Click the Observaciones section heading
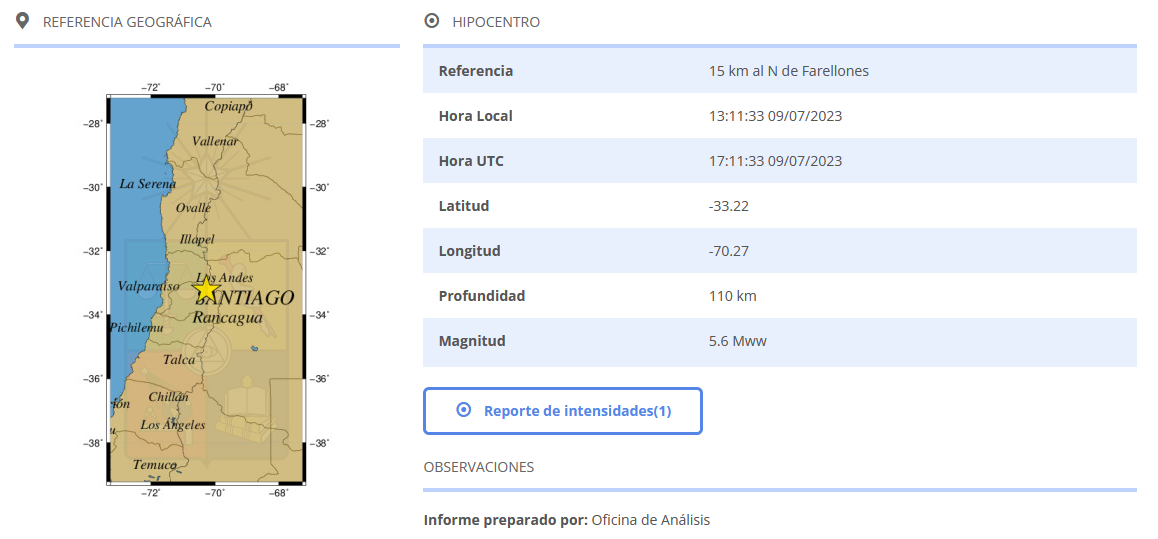The height and width of the screenshot is (539, 1158). (479, 467)
